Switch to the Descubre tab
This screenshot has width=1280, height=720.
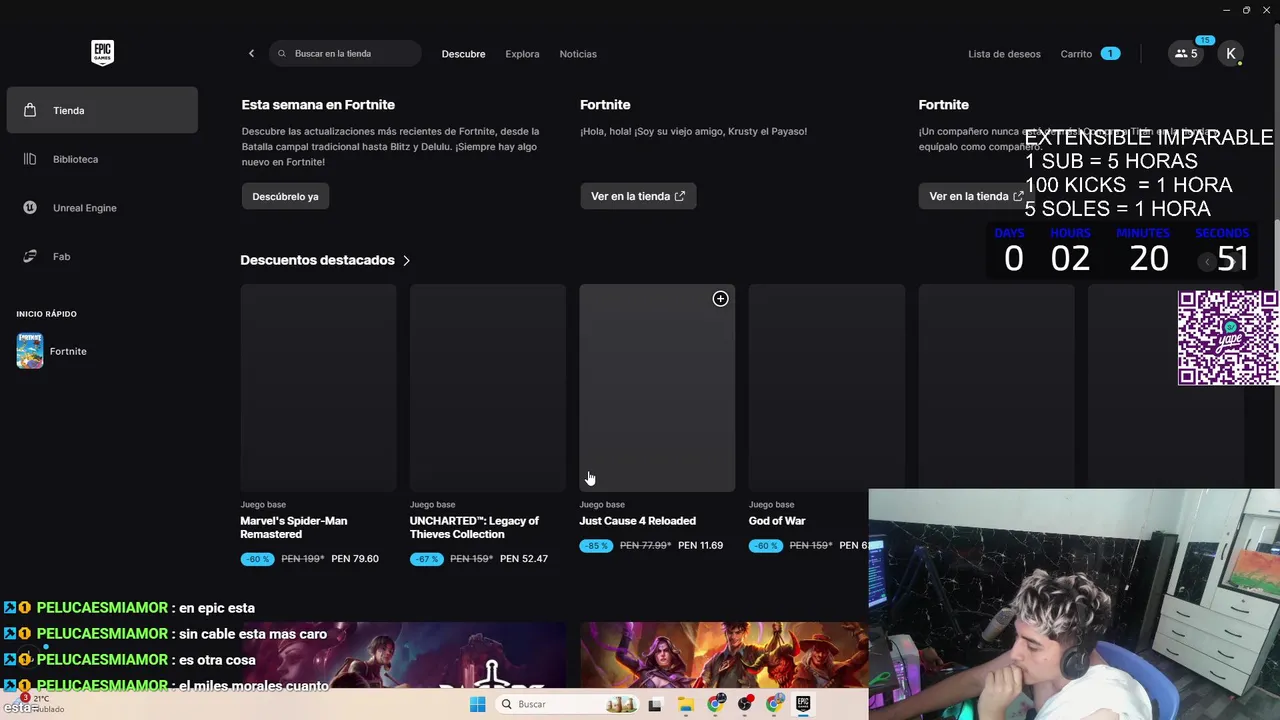coord(463,54)
